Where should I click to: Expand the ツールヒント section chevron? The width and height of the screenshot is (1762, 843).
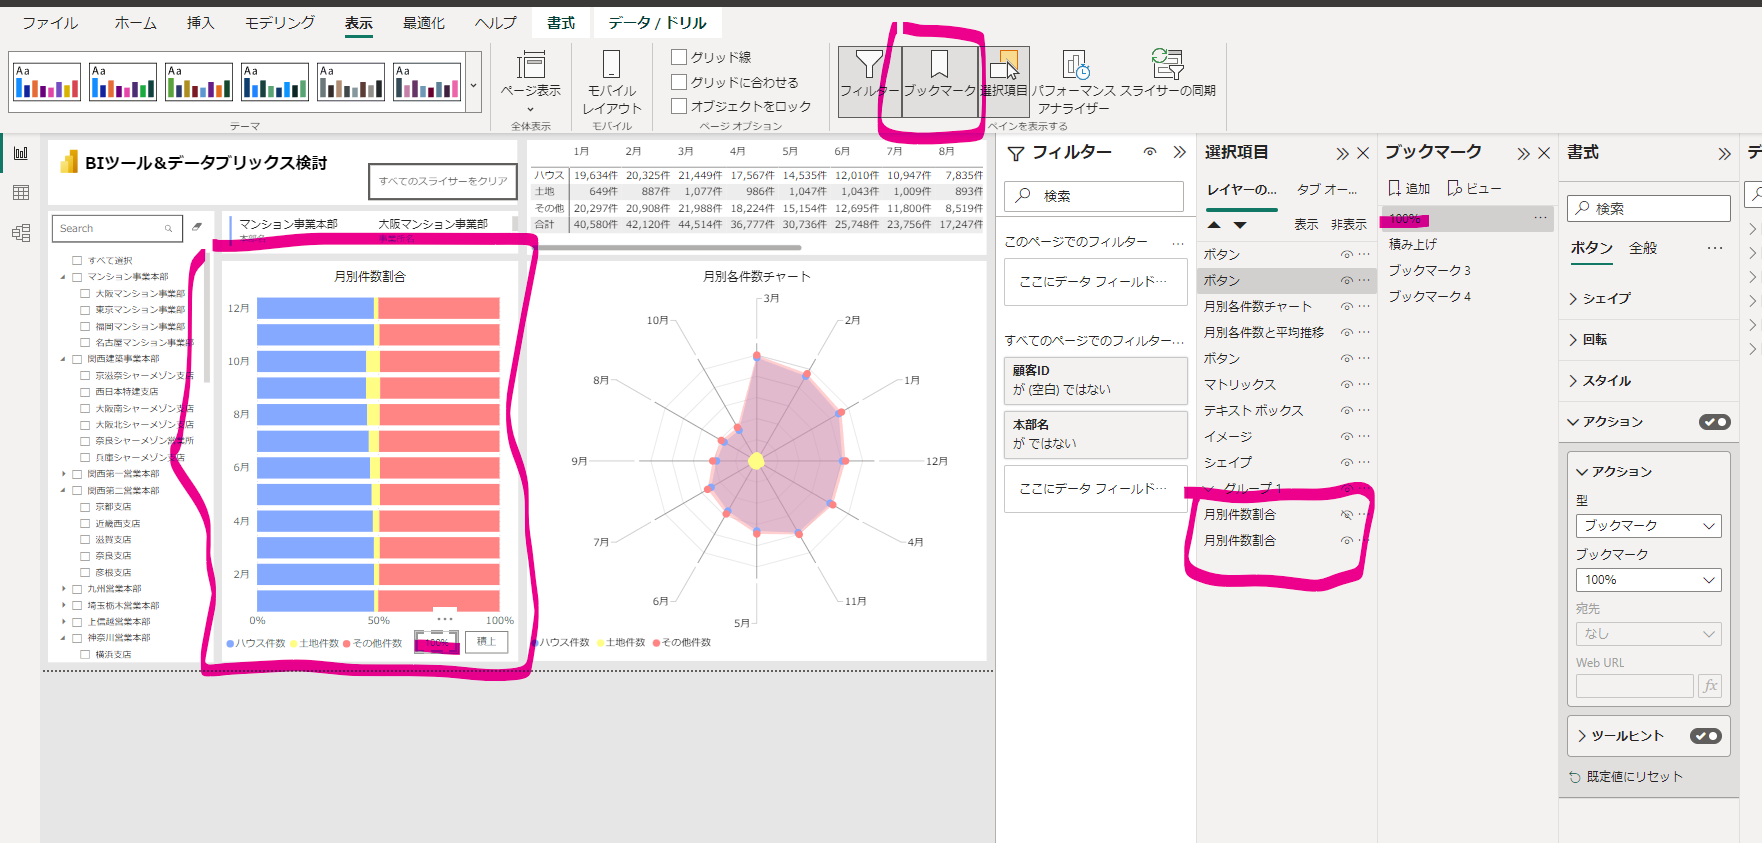point(1582,736)
